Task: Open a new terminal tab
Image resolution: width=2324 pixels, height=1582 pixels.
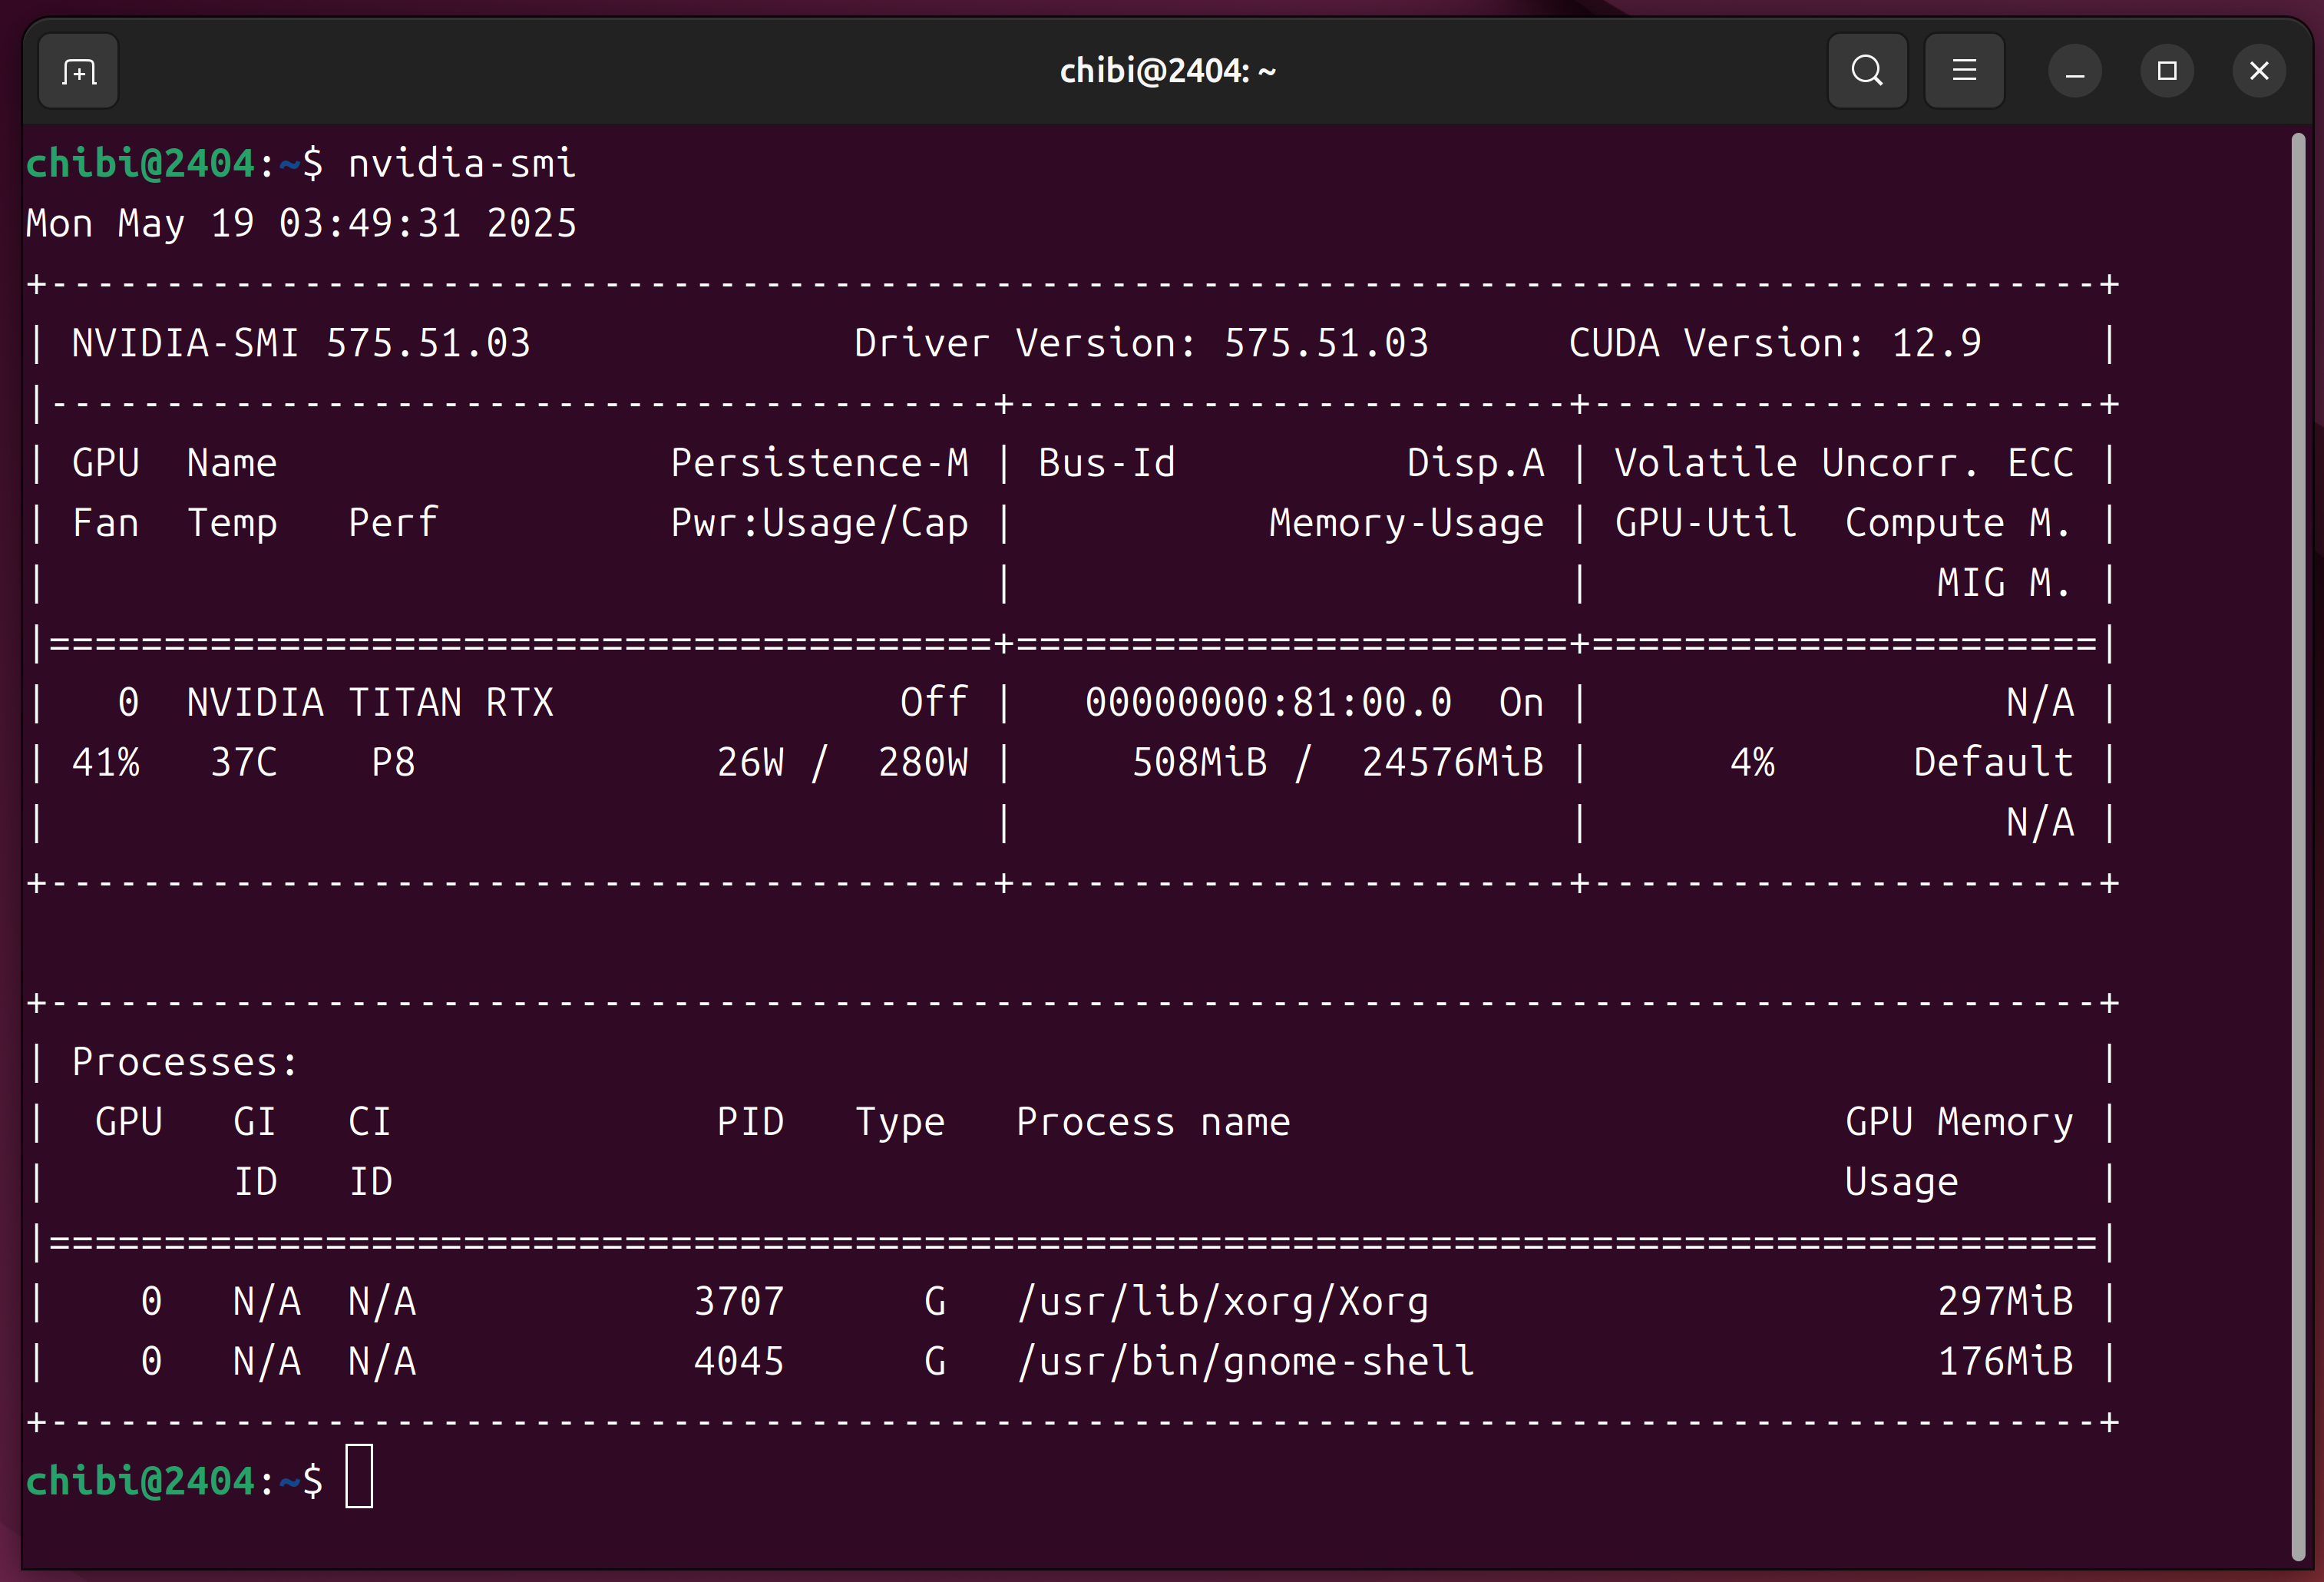Action: click(x=78, y=71)
